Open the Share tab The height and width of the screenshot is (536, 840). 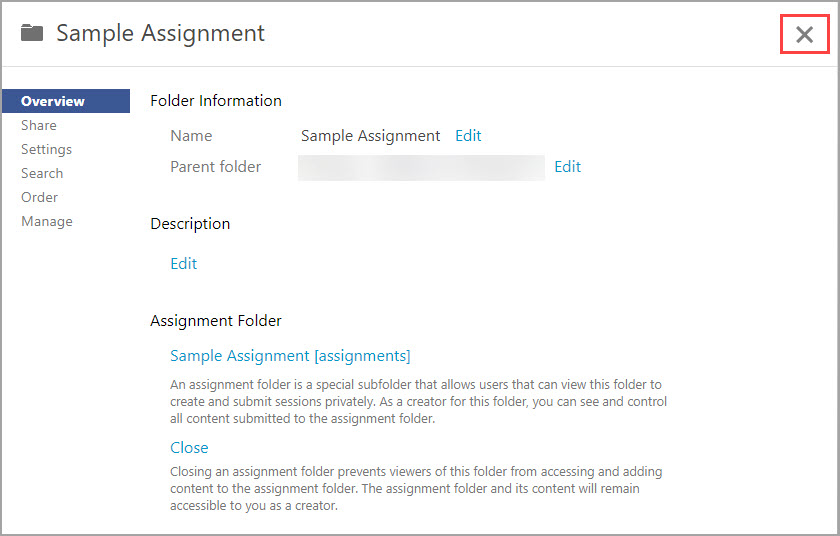(x=39, y=125)
